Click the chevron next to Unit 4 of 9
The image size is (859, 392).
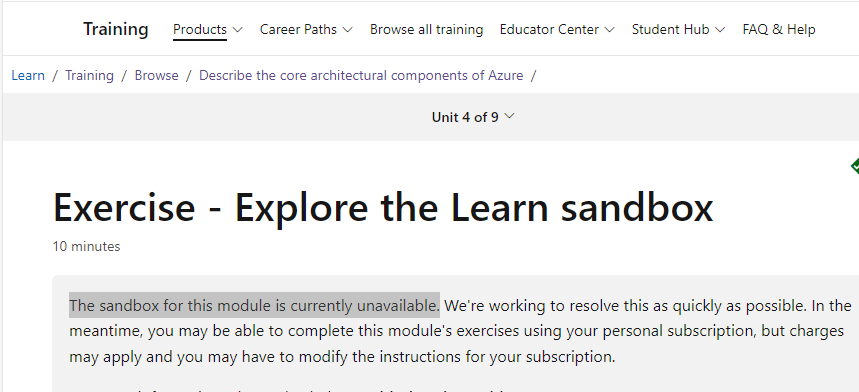[509, 116]
